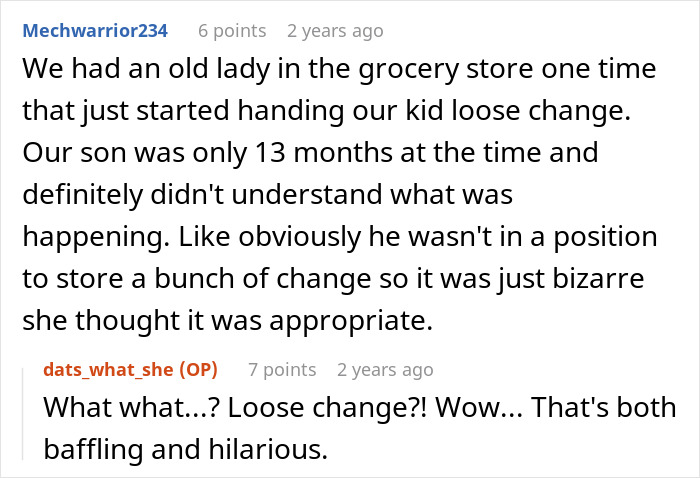Click the word "appropriate" ending the comment

tap(351, 321)
